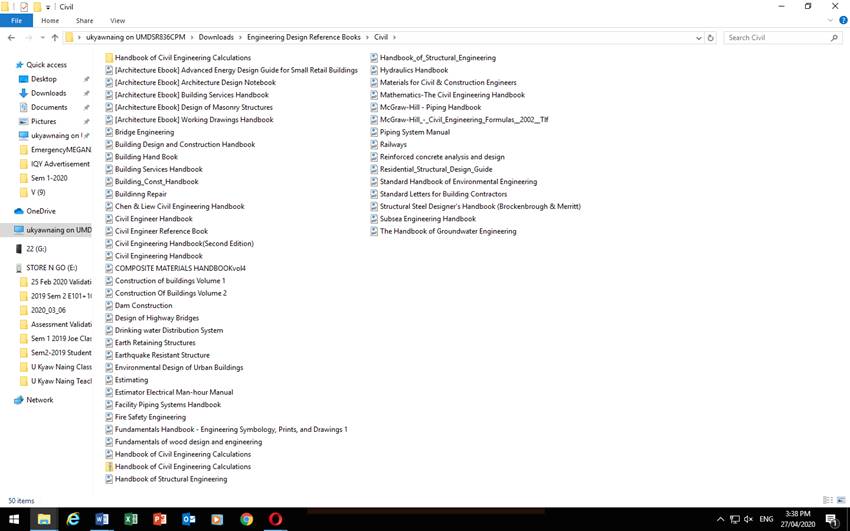
Task: Open recent locations dropdown arrow
Action: tap(42, 37)
